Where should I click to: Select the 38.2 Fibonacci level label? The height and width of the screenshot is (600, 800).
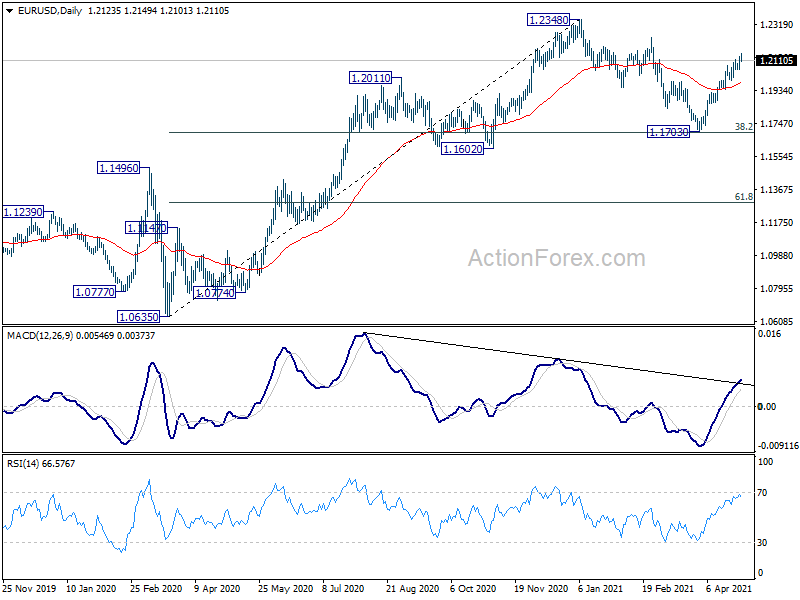click(743, 127)
